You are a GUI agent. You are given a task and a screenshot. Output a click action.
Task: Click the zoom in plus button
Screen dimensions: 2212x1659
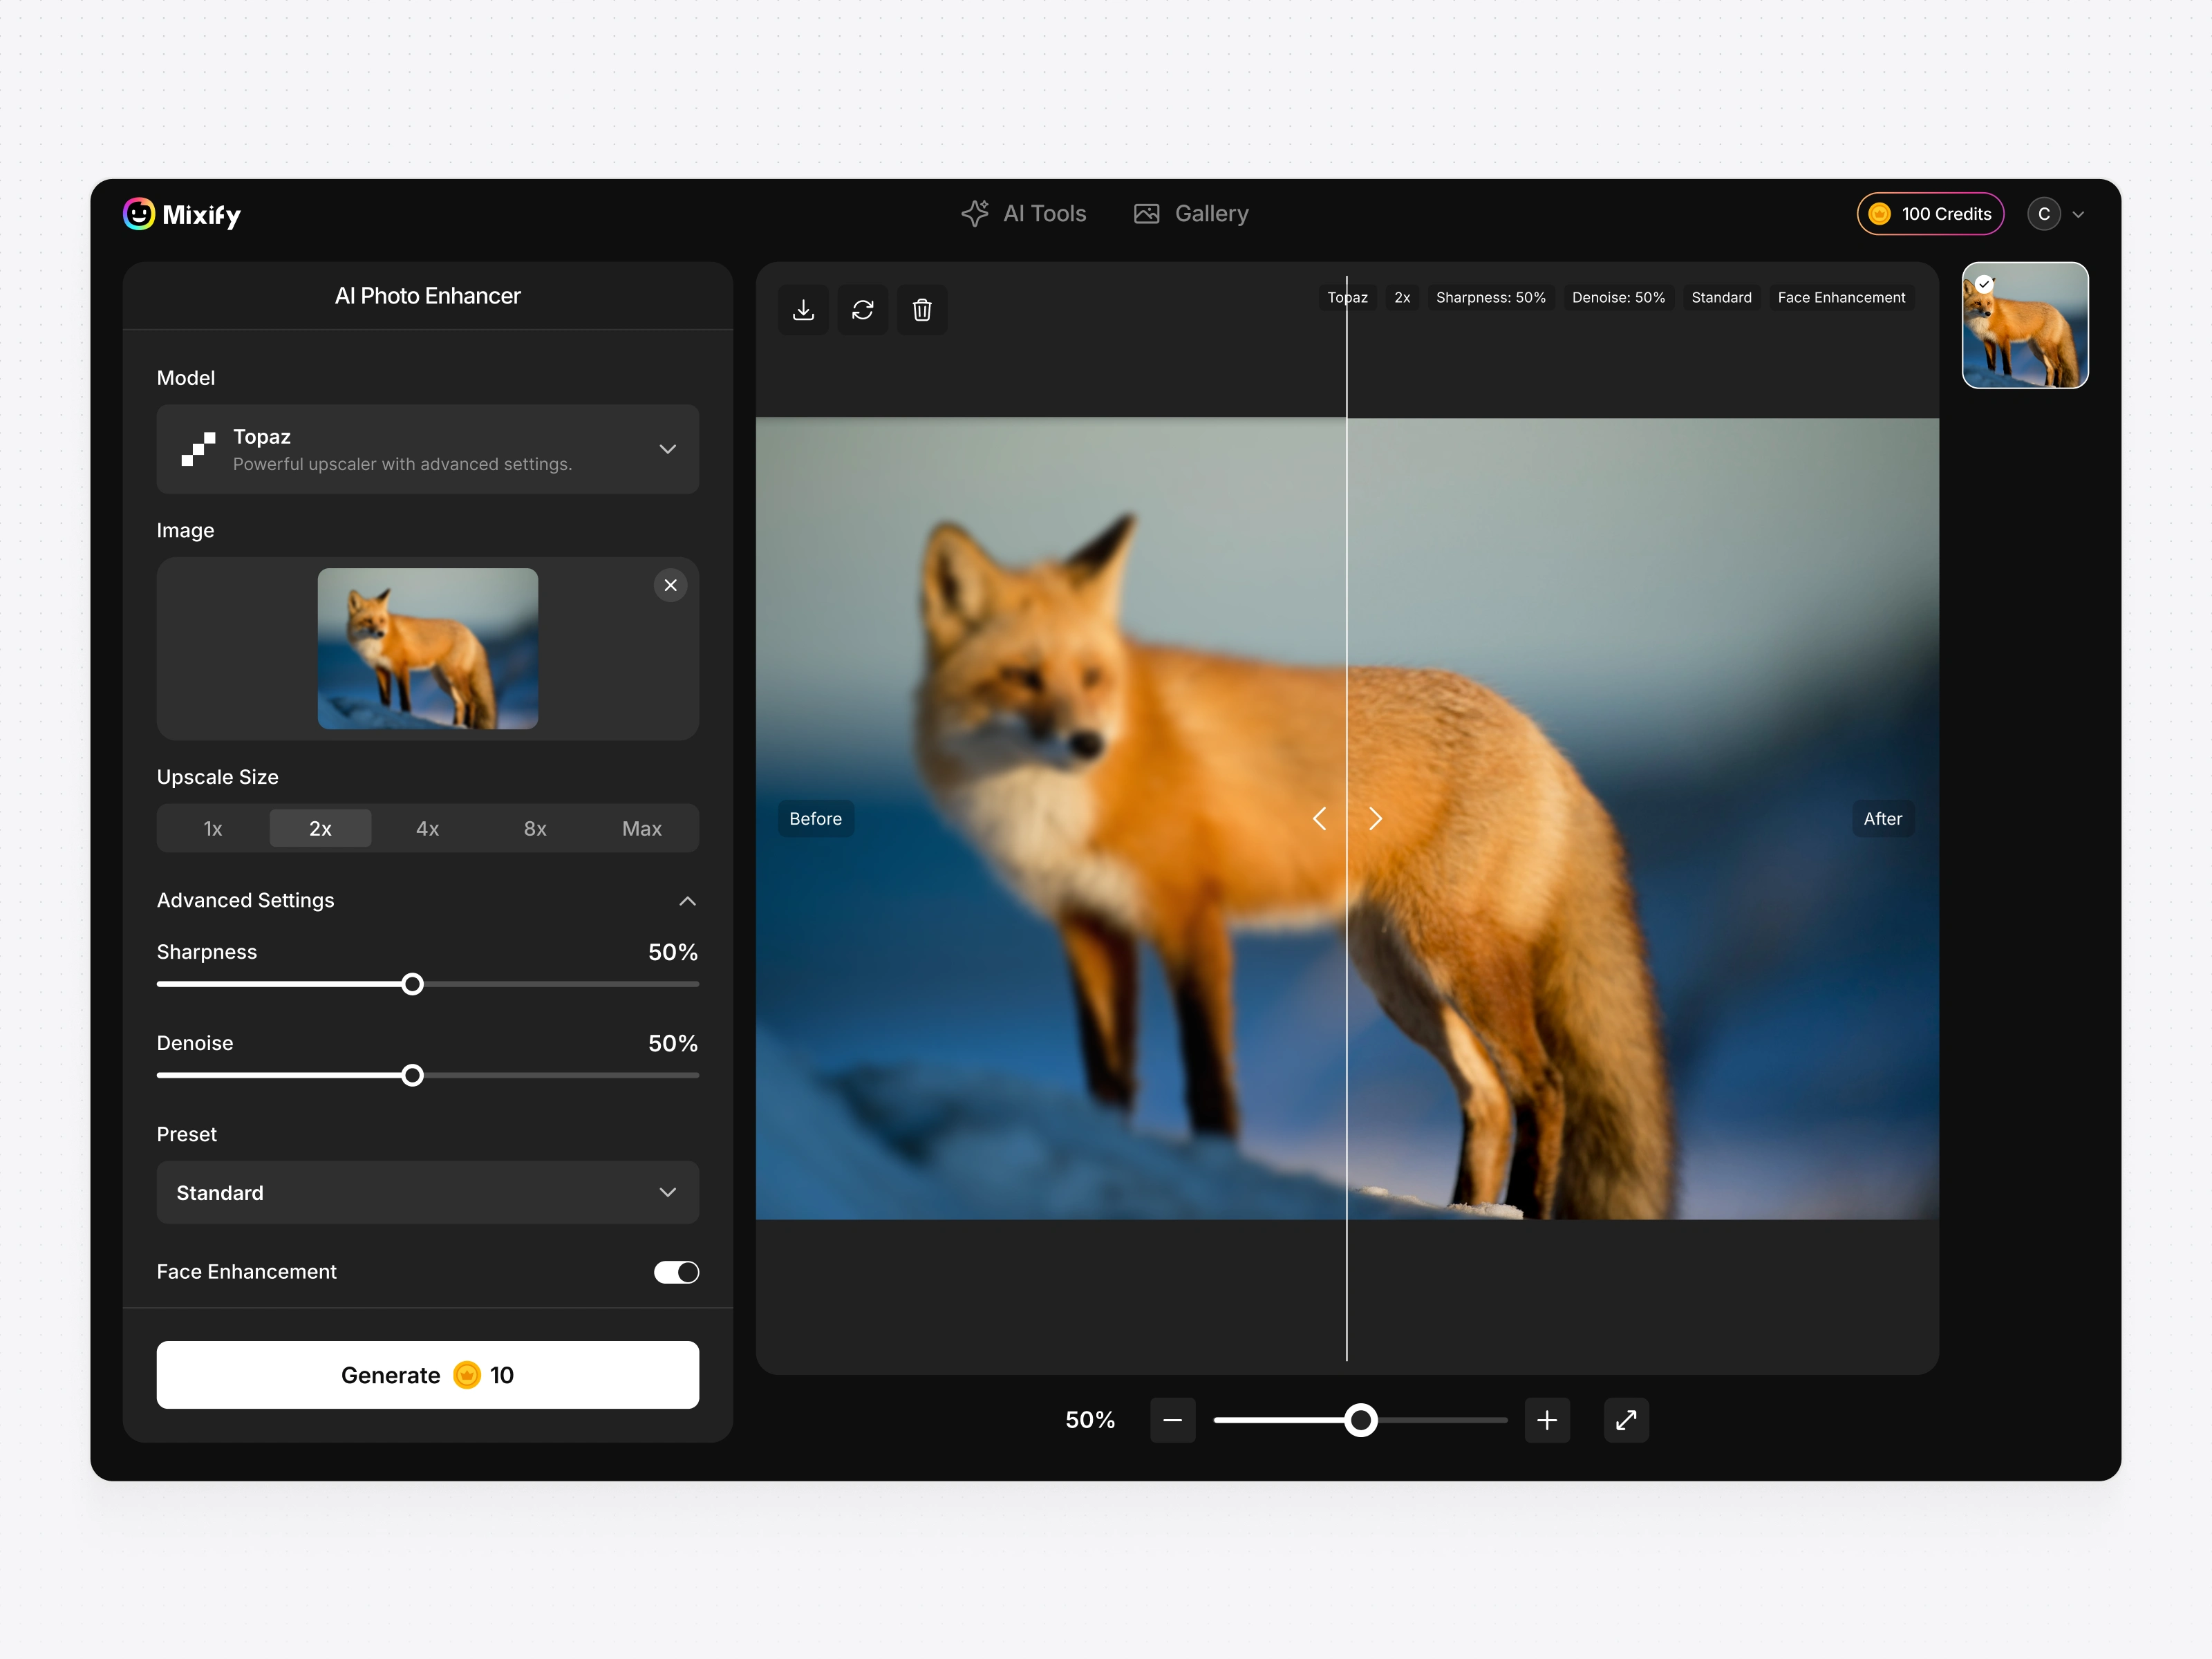pos(1546,1420)
